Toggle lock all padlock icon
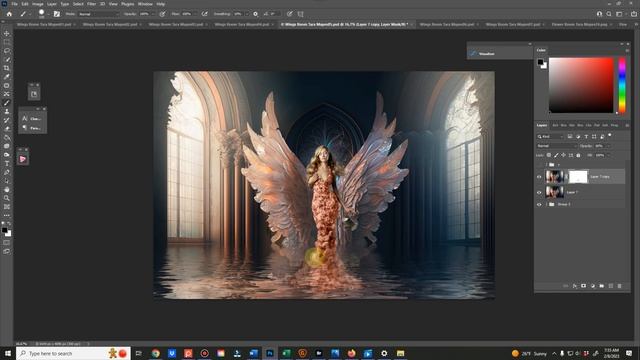 tap(578, 155)
